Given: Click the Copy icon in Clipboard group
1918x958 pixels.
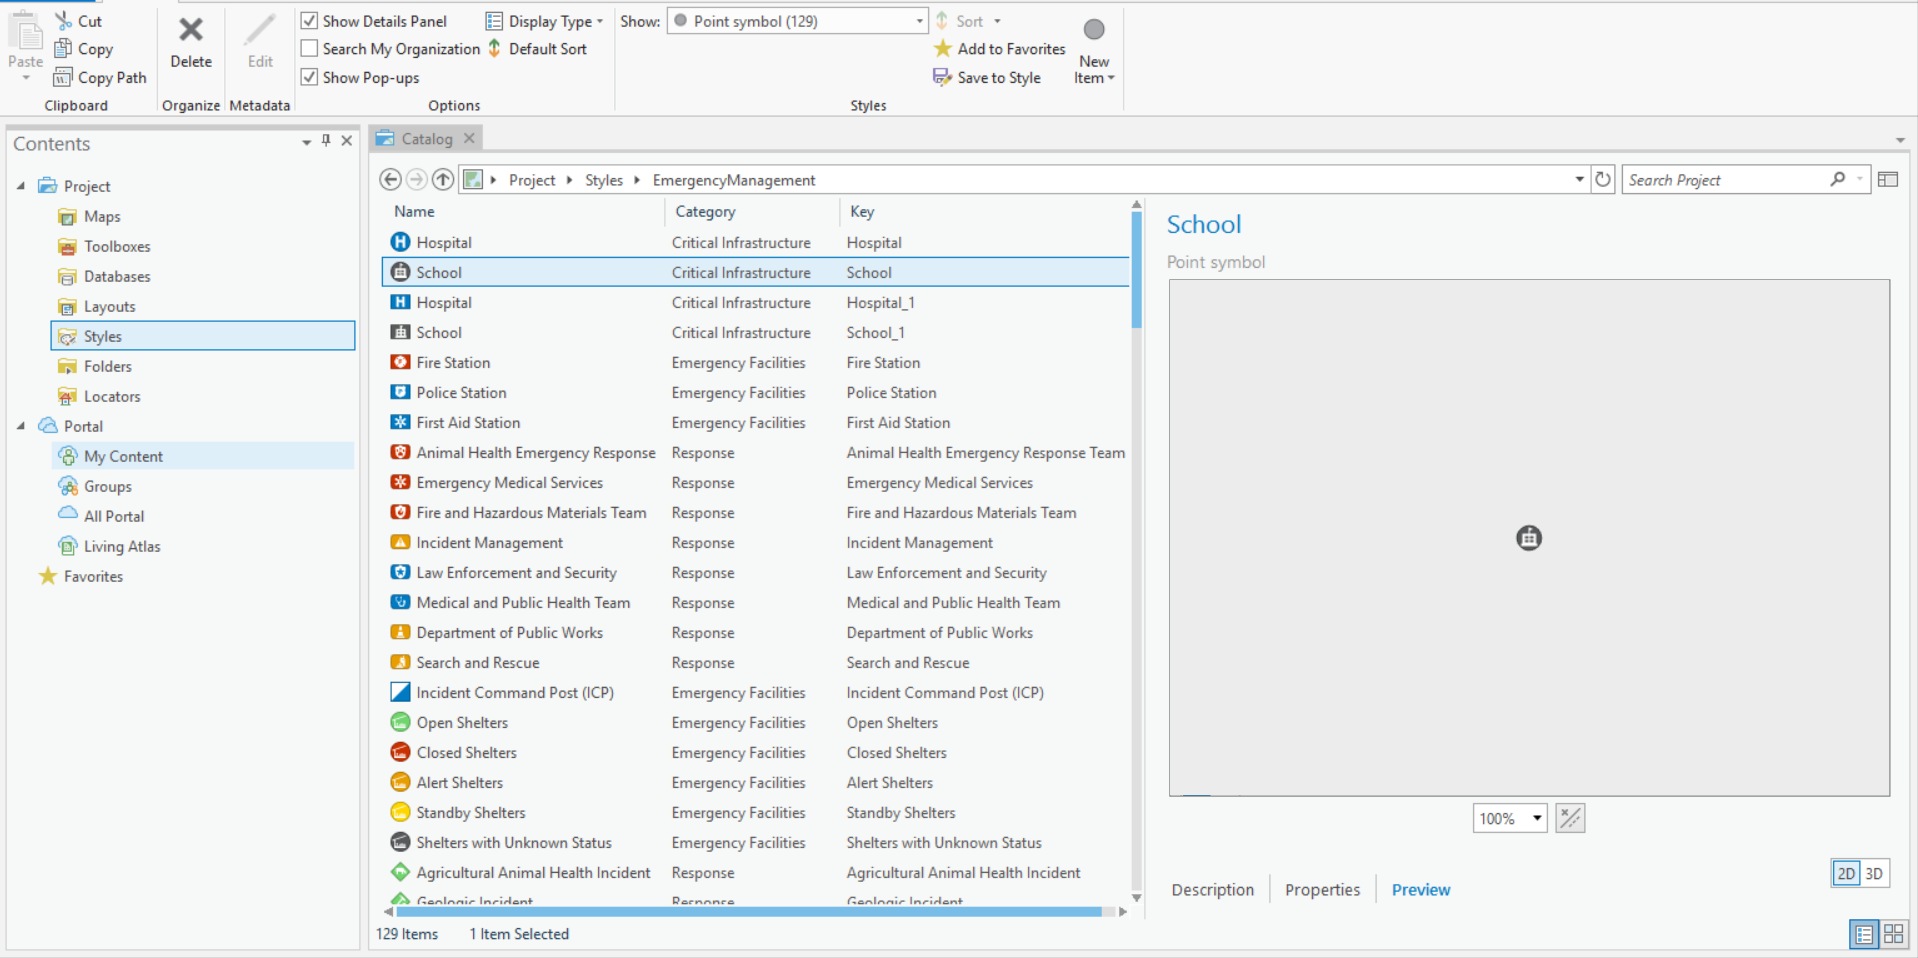Looking at the screenshot, I should 64,49.
